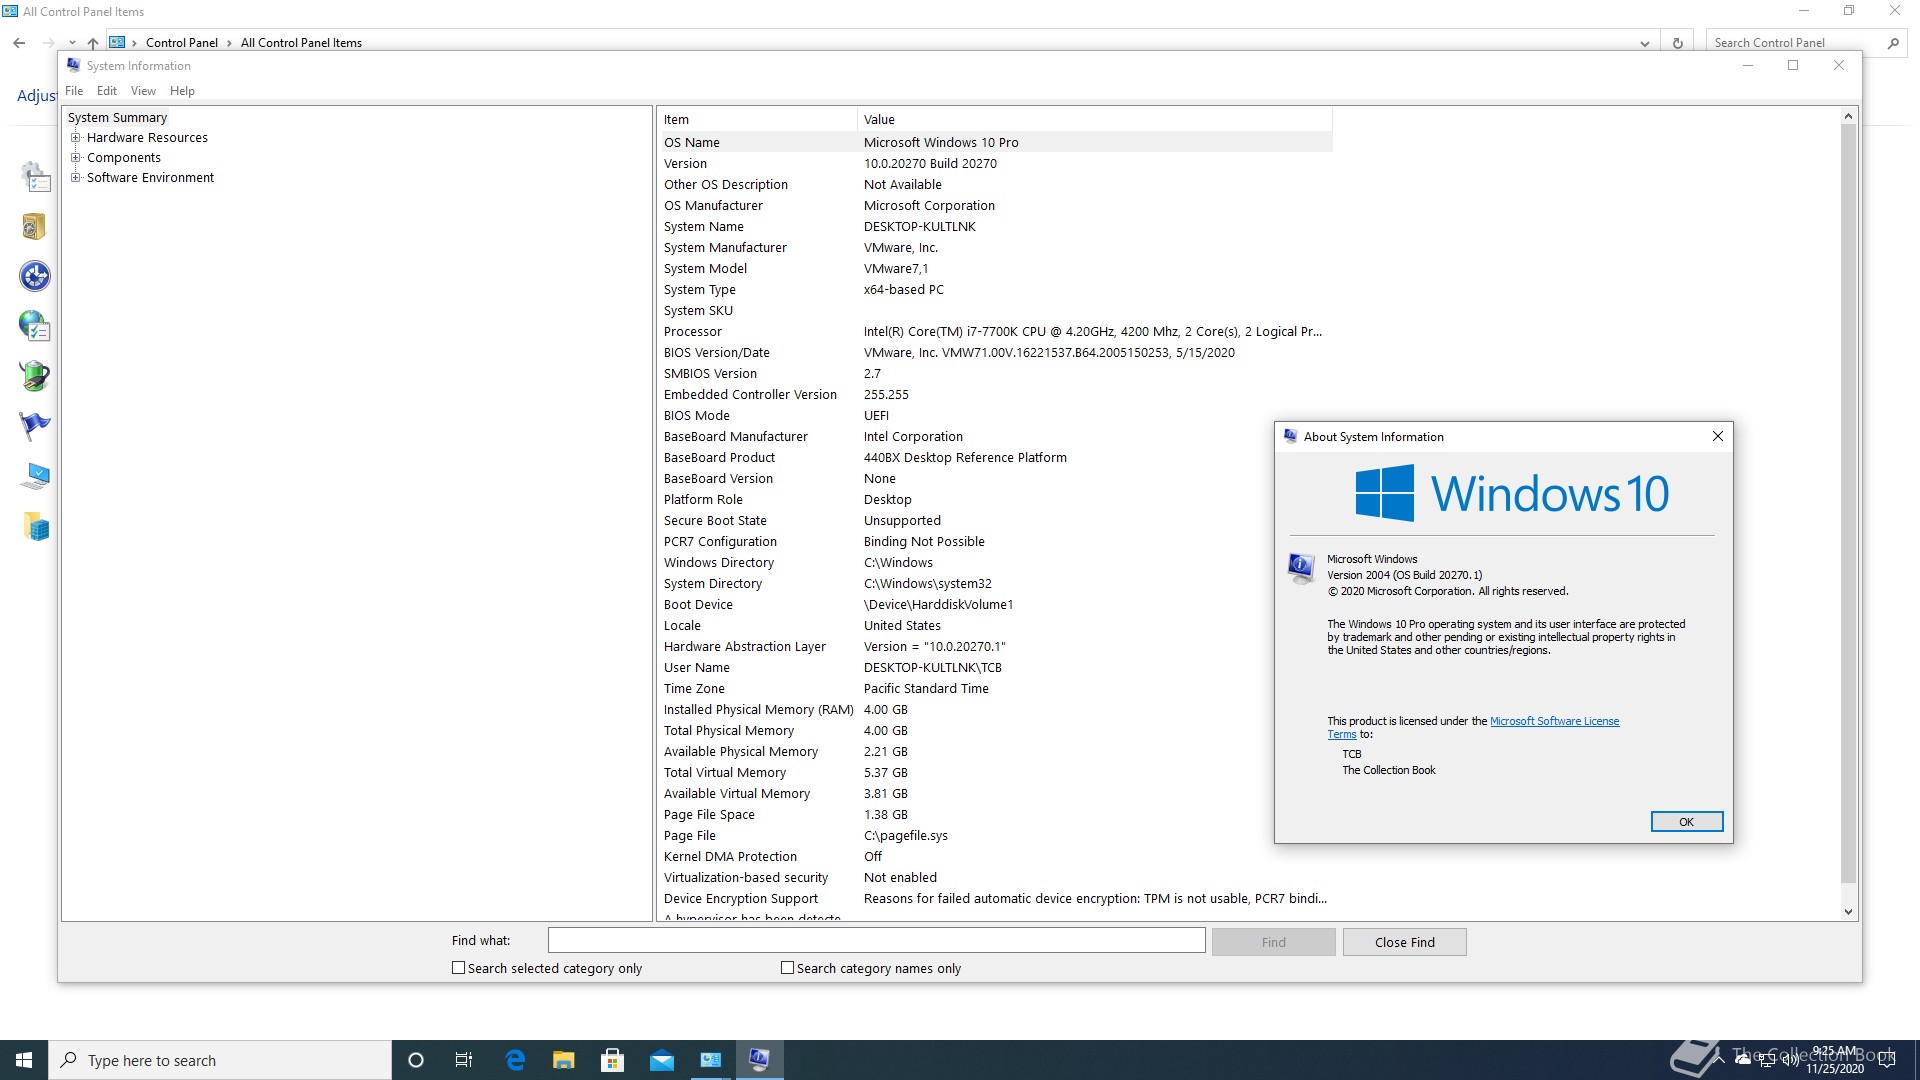Image resolution: width=1920 pixels, height=1080 pixels.
Task: Open Task View from the taskbar
Action: click(464, 1060)
